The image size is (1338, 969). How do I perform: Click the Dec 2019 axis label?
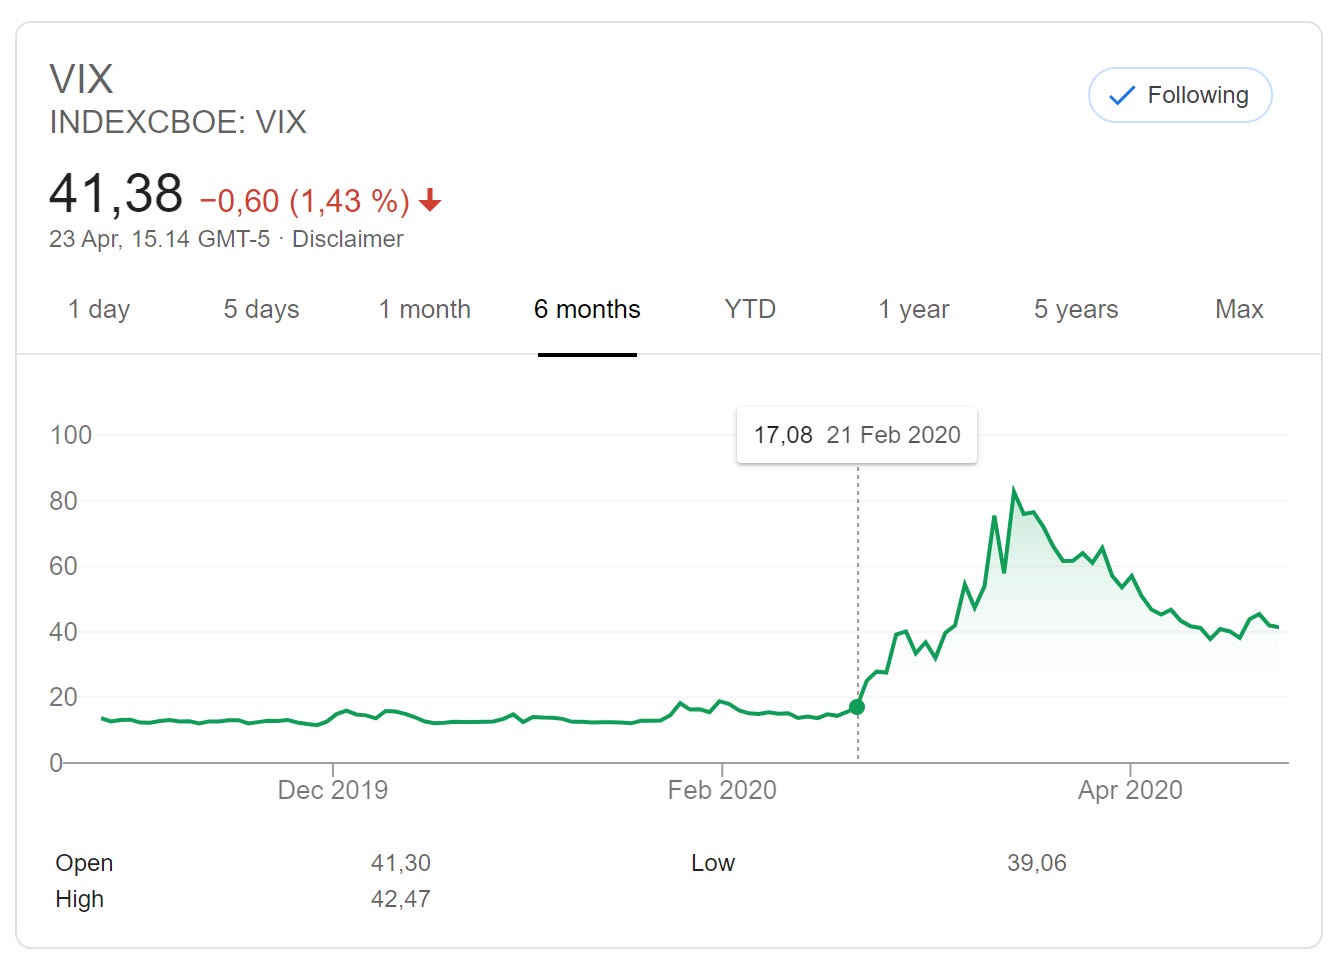coord(332,790)
